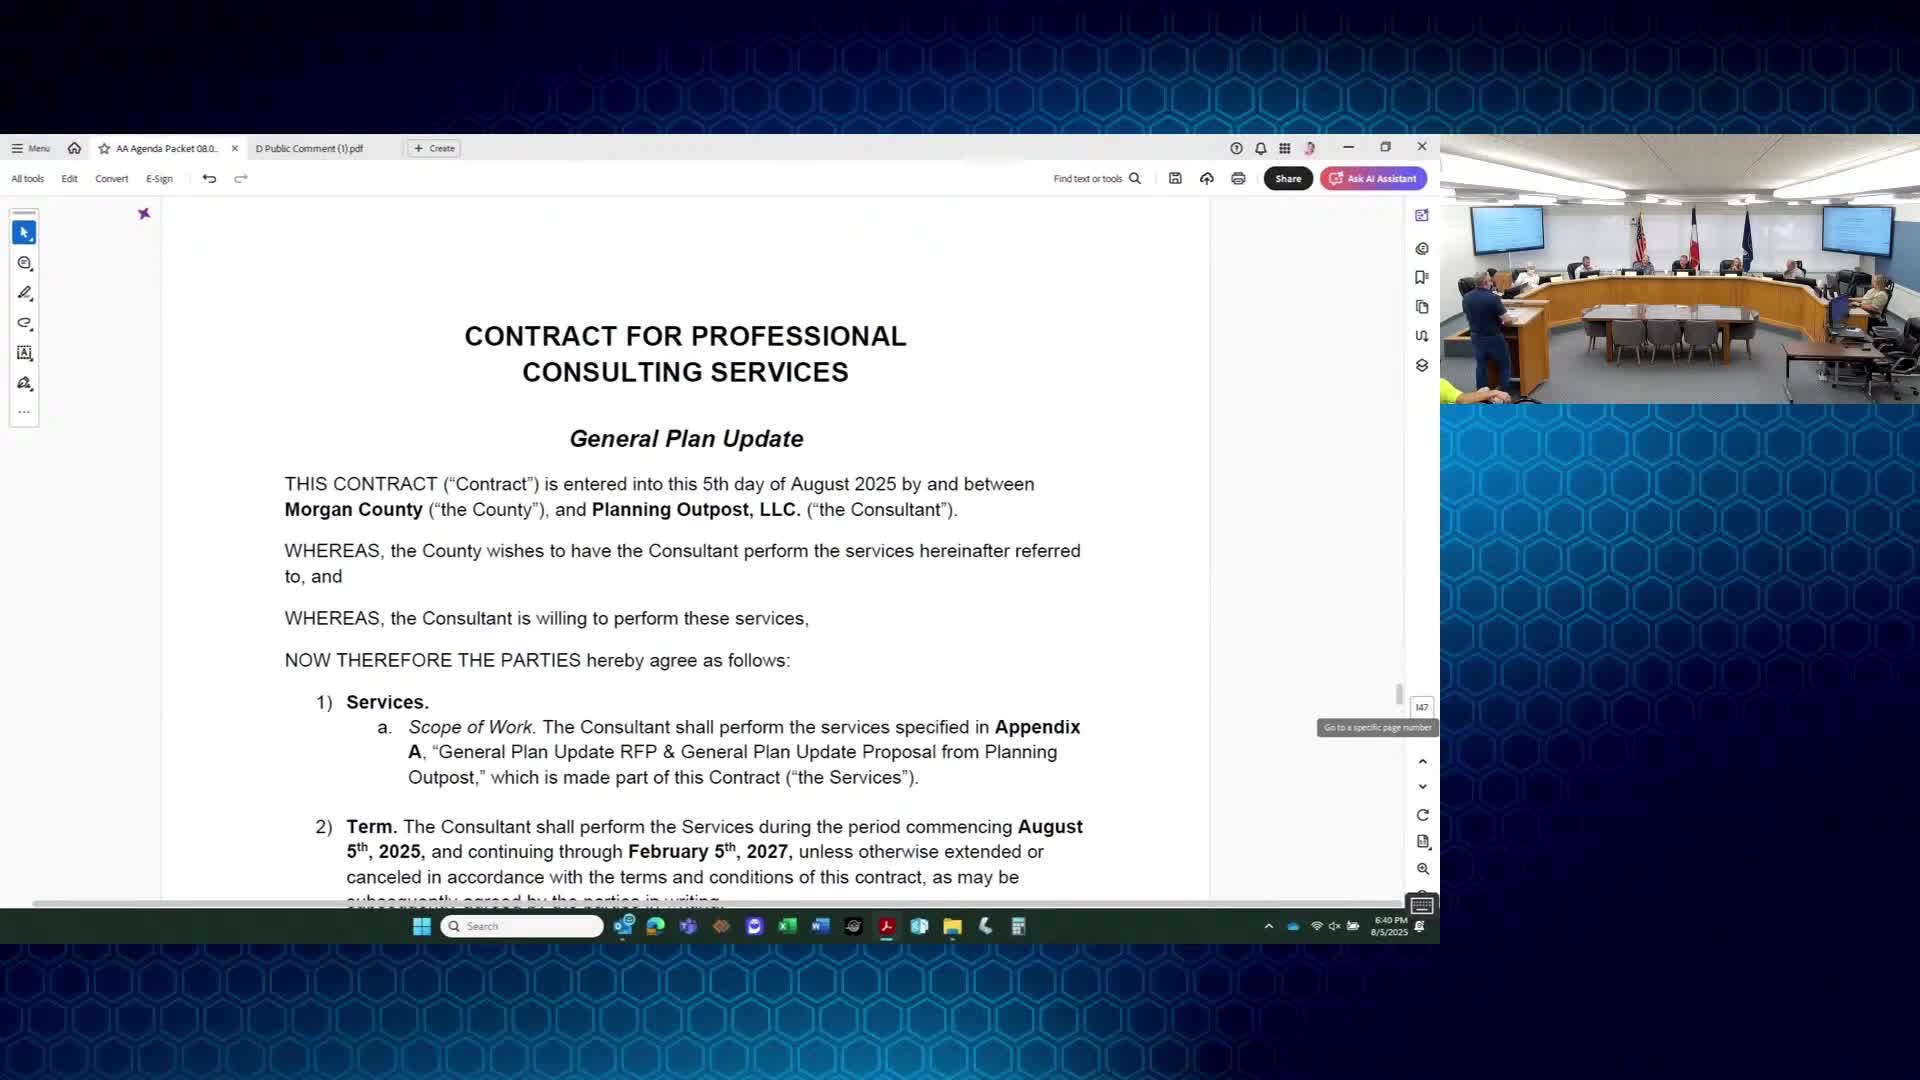The width and height of the screenshot is (1920, 1080).
Task: Activate the text box tool
Action: click(x=24, y=353)
